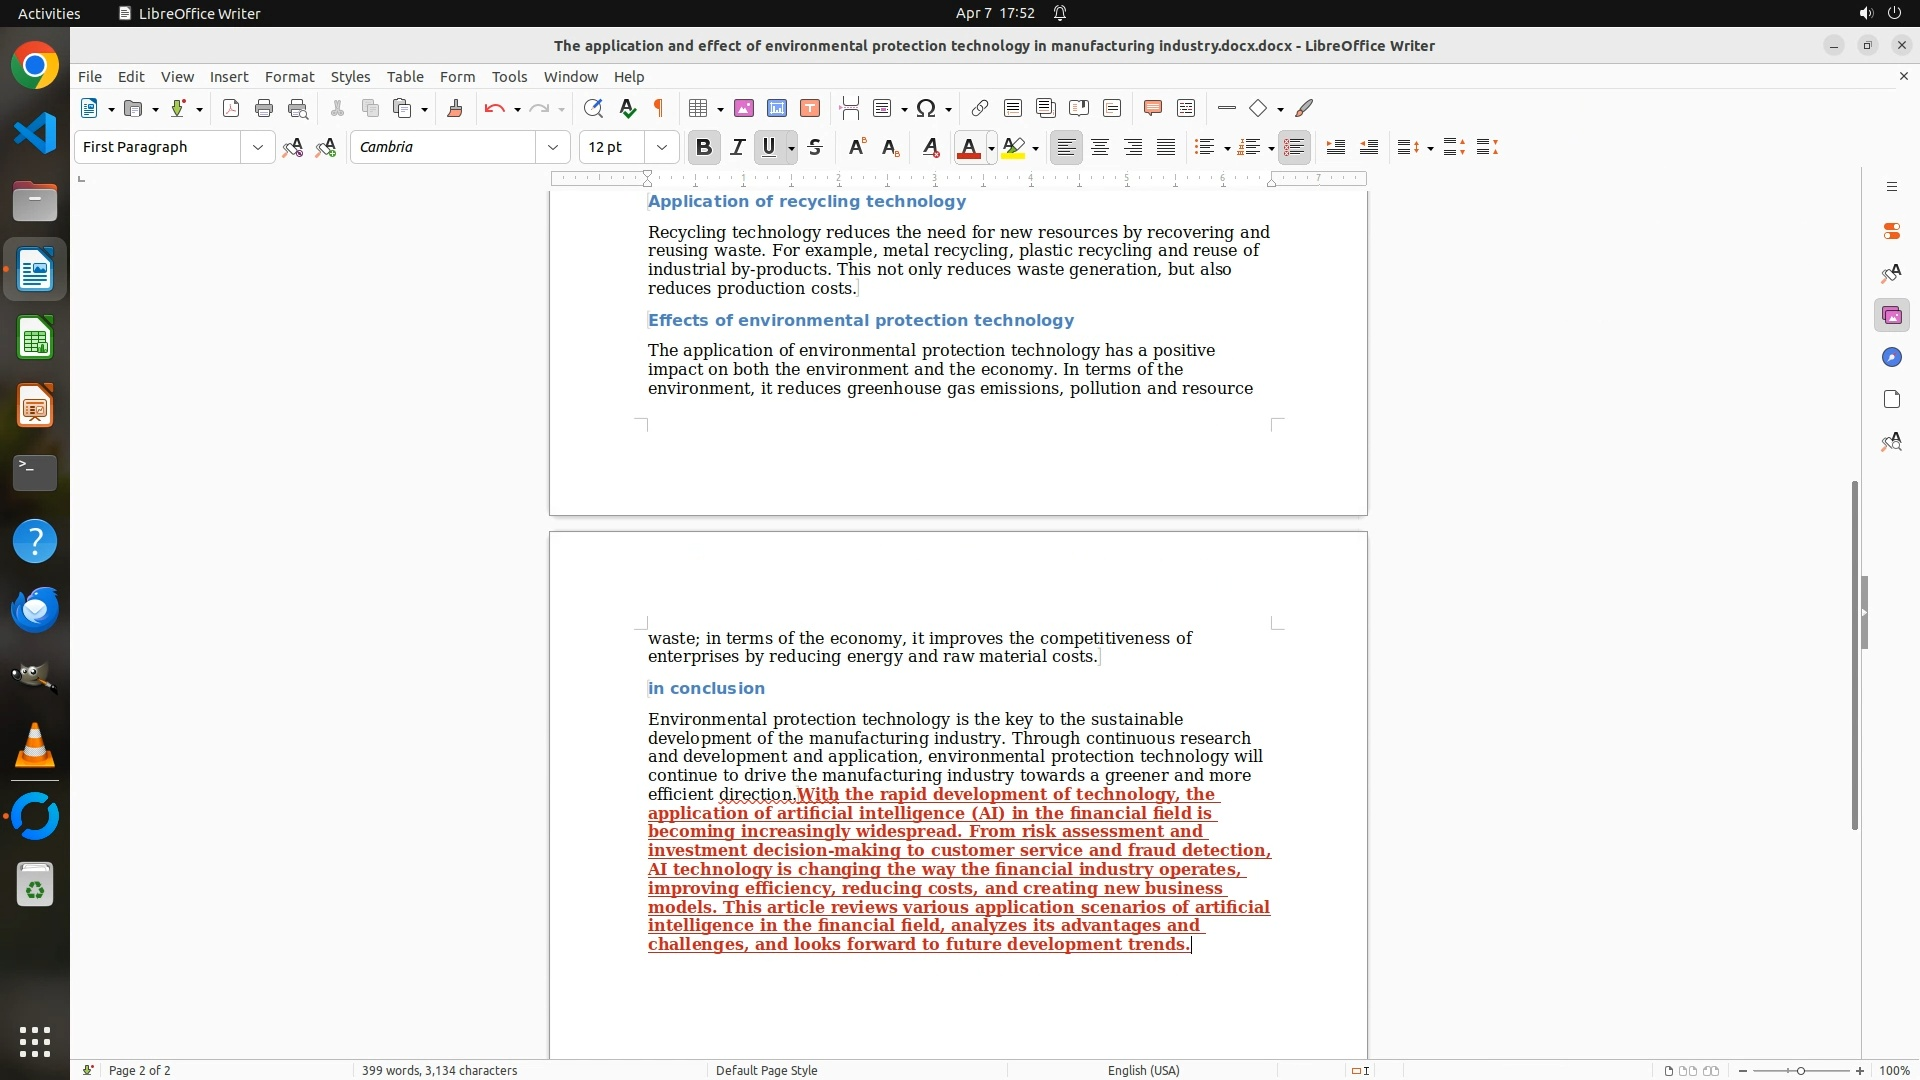The image size is (1920, 1080).
Task: Click the Insert Image icon
Action: click(744, 109)
